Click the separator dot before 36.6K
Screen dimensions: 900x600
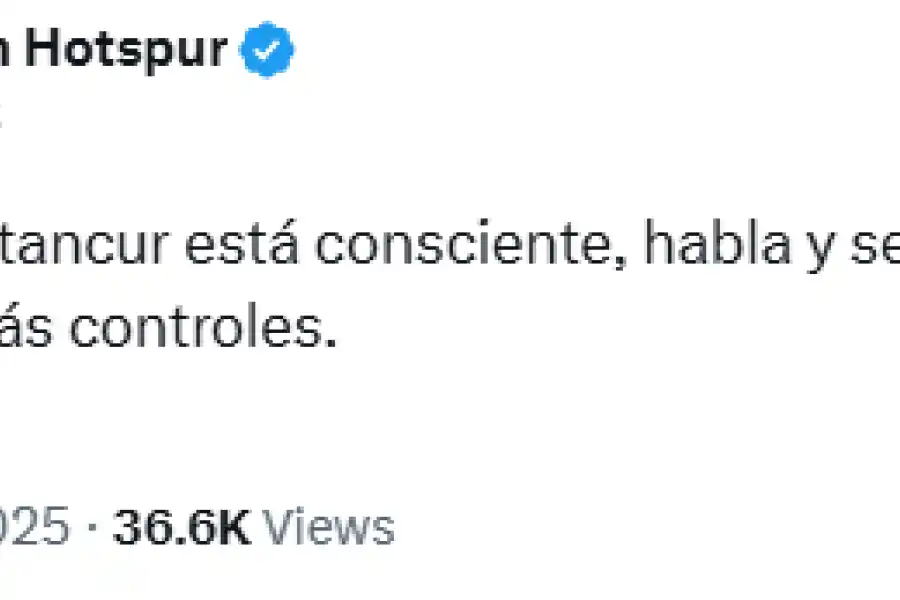point(92,528)
